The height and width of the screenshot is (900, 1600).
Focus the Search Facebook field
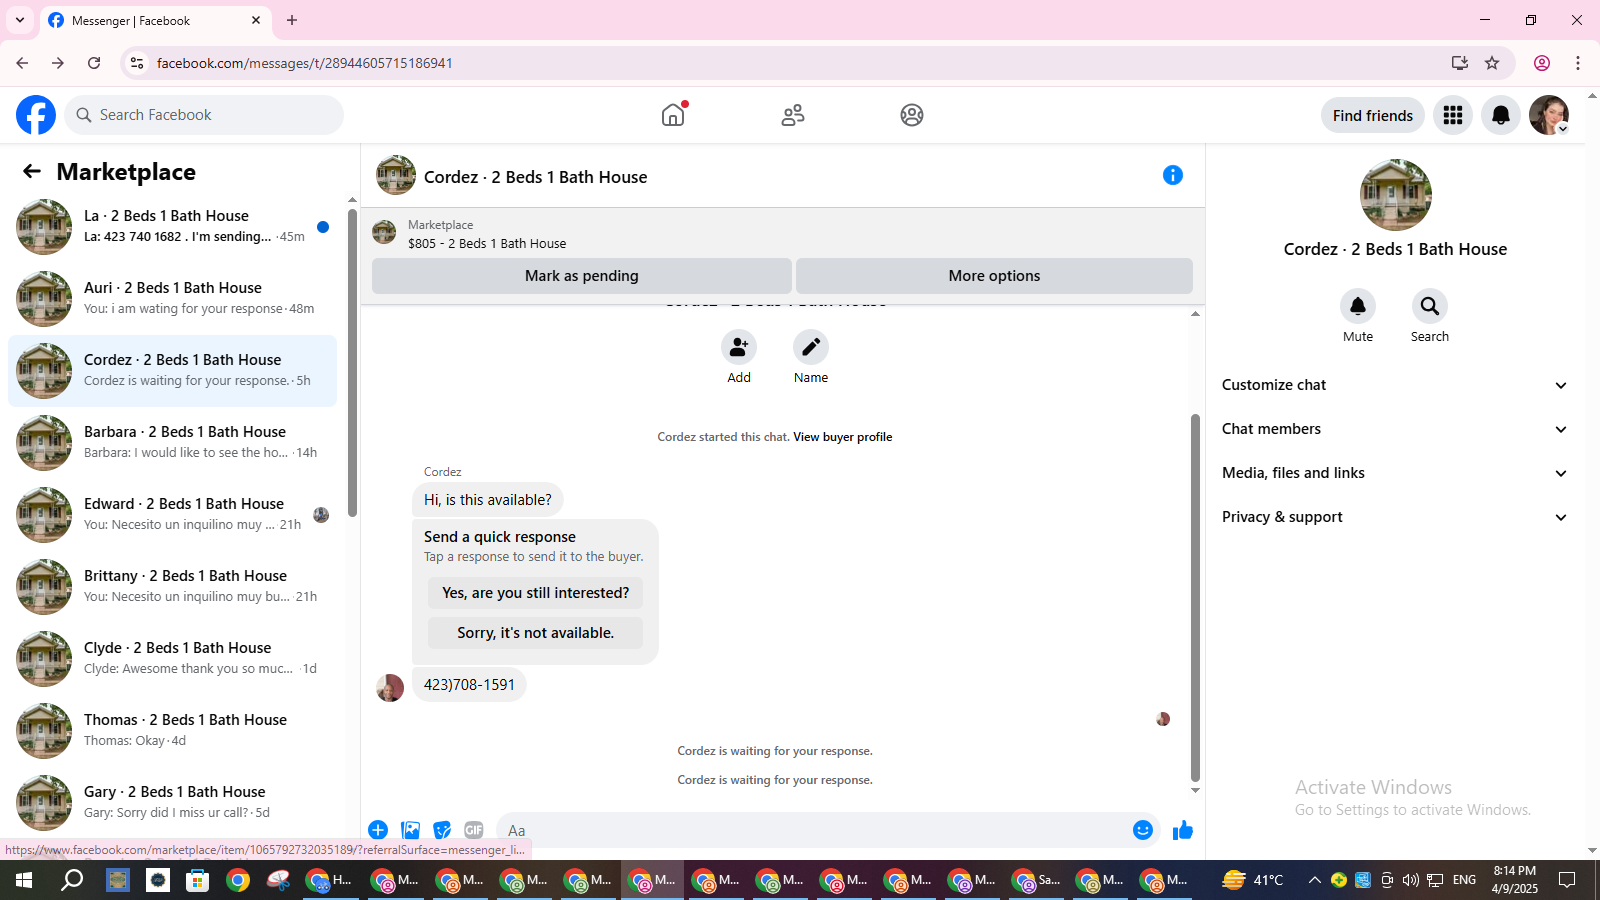(x=204, y=115)
